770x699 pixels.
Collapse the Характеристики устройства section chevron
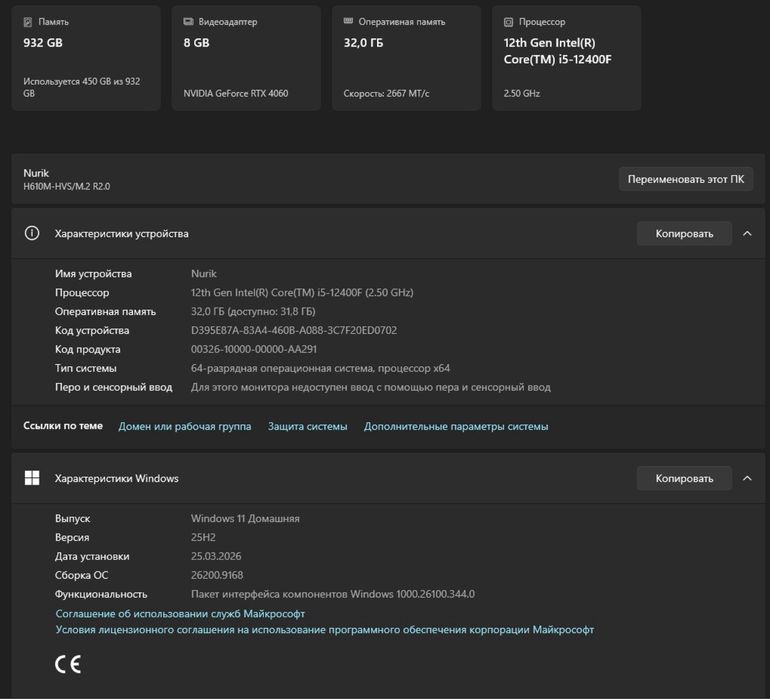(747, 233)
